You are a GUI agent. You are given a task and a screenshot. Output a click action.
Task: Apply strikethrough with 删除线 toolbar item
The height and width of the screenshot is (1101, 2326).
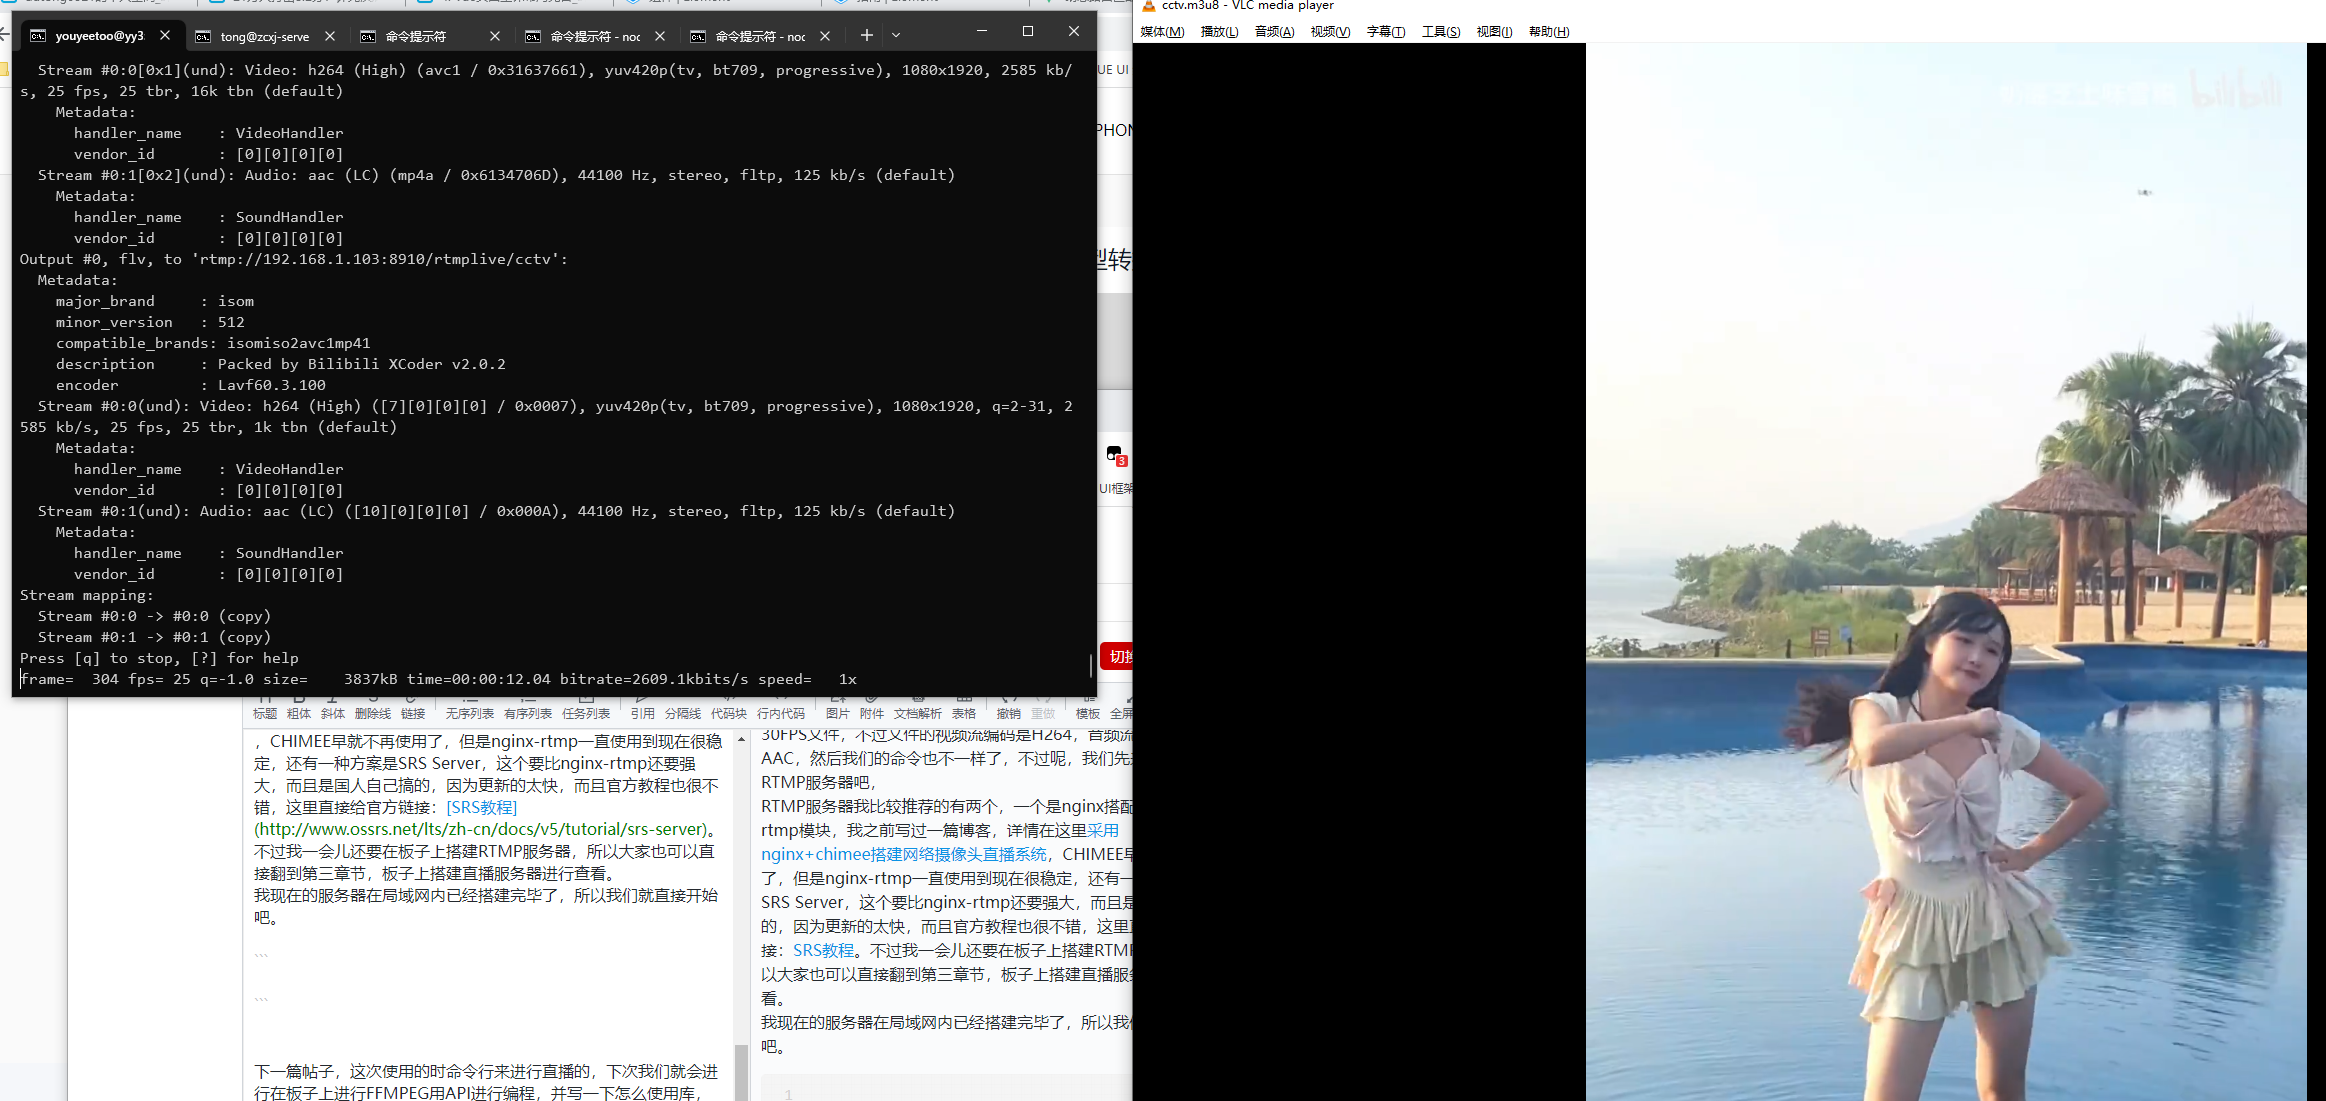point(373,707)
